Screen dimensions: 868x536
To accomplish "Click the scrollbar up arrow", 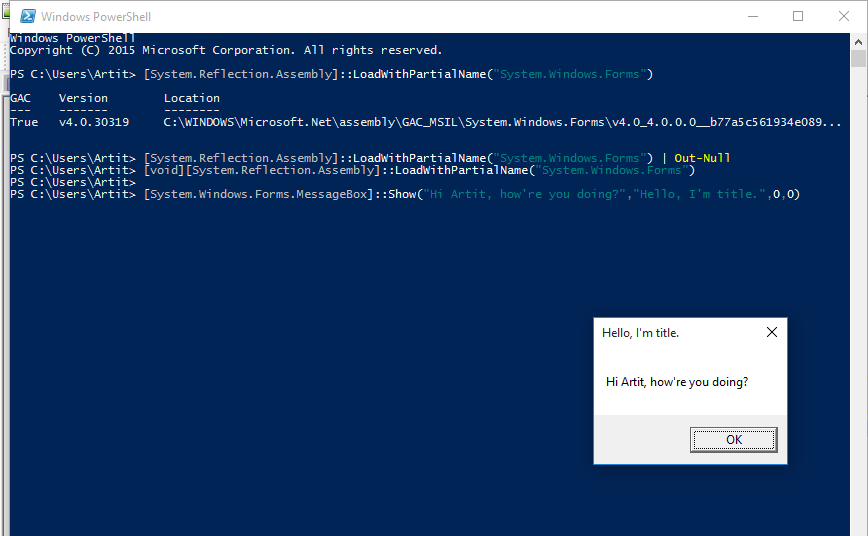I will tap(859, 42).
